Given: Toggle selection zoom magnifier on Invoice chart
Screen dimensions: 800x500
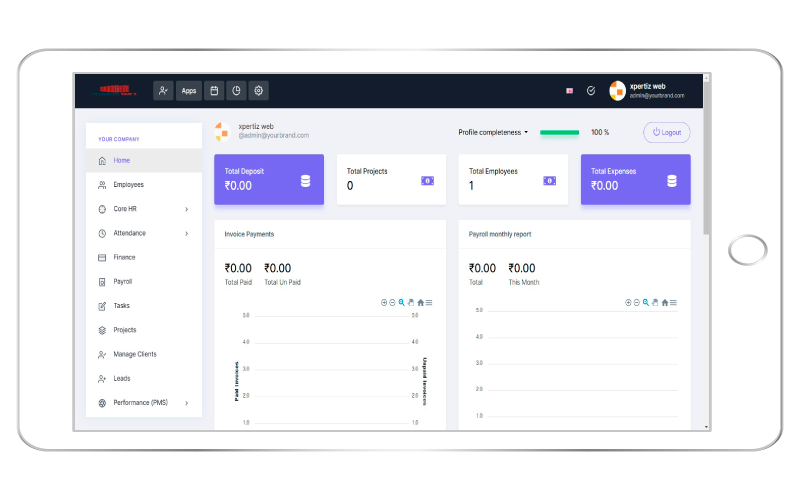Looking at the screenshot, I should click(402, 302).
